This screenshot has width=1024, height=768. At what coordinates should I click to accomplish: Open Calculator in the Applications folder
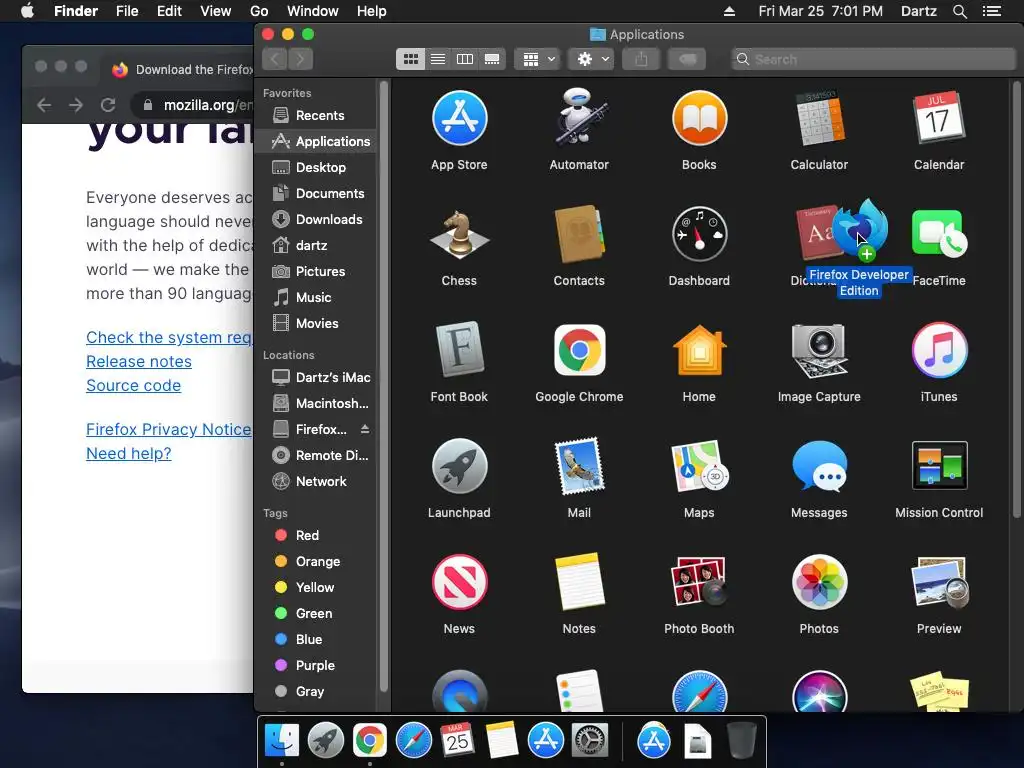[x=819, y=119]
